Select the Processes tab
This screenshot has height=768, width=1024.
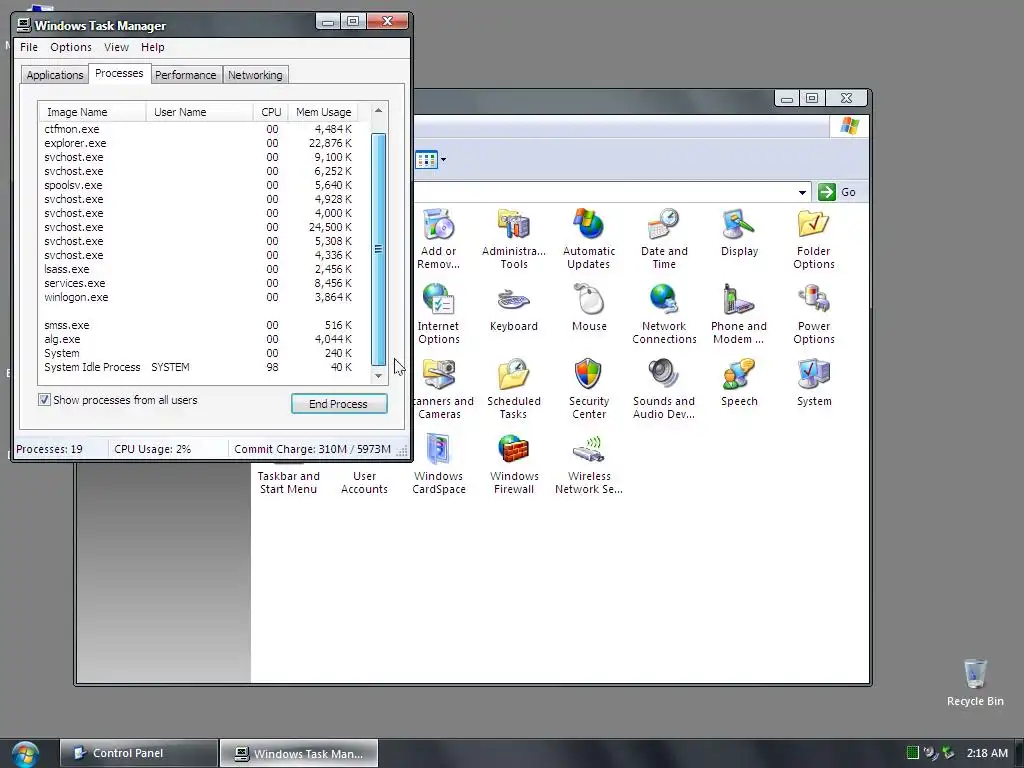(119, 73)
